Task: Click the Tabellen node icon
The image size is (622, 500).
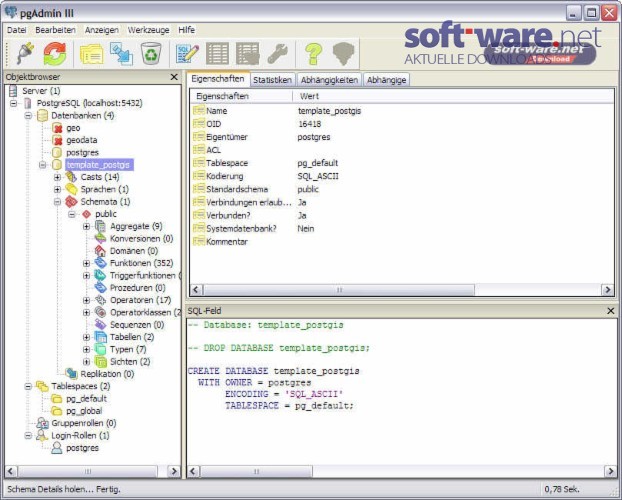Action: (100, 337)
